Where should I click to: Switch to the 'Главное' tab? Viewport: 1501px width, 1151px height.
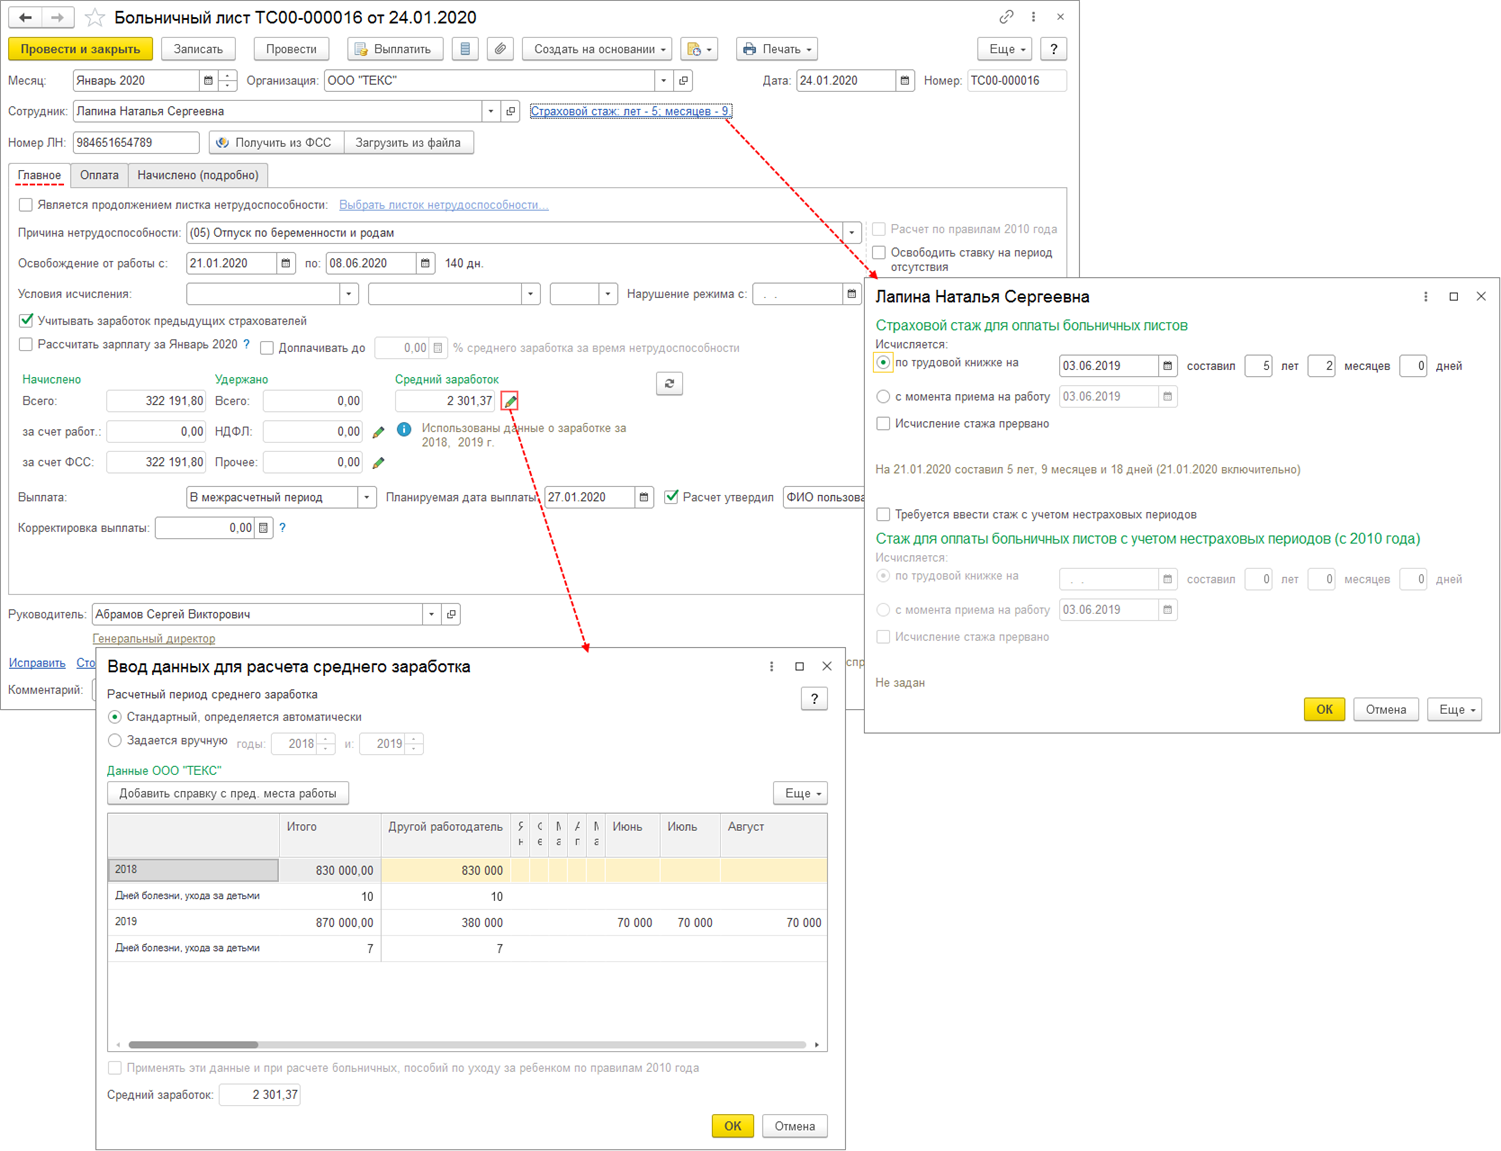click(x=40, y=175)
